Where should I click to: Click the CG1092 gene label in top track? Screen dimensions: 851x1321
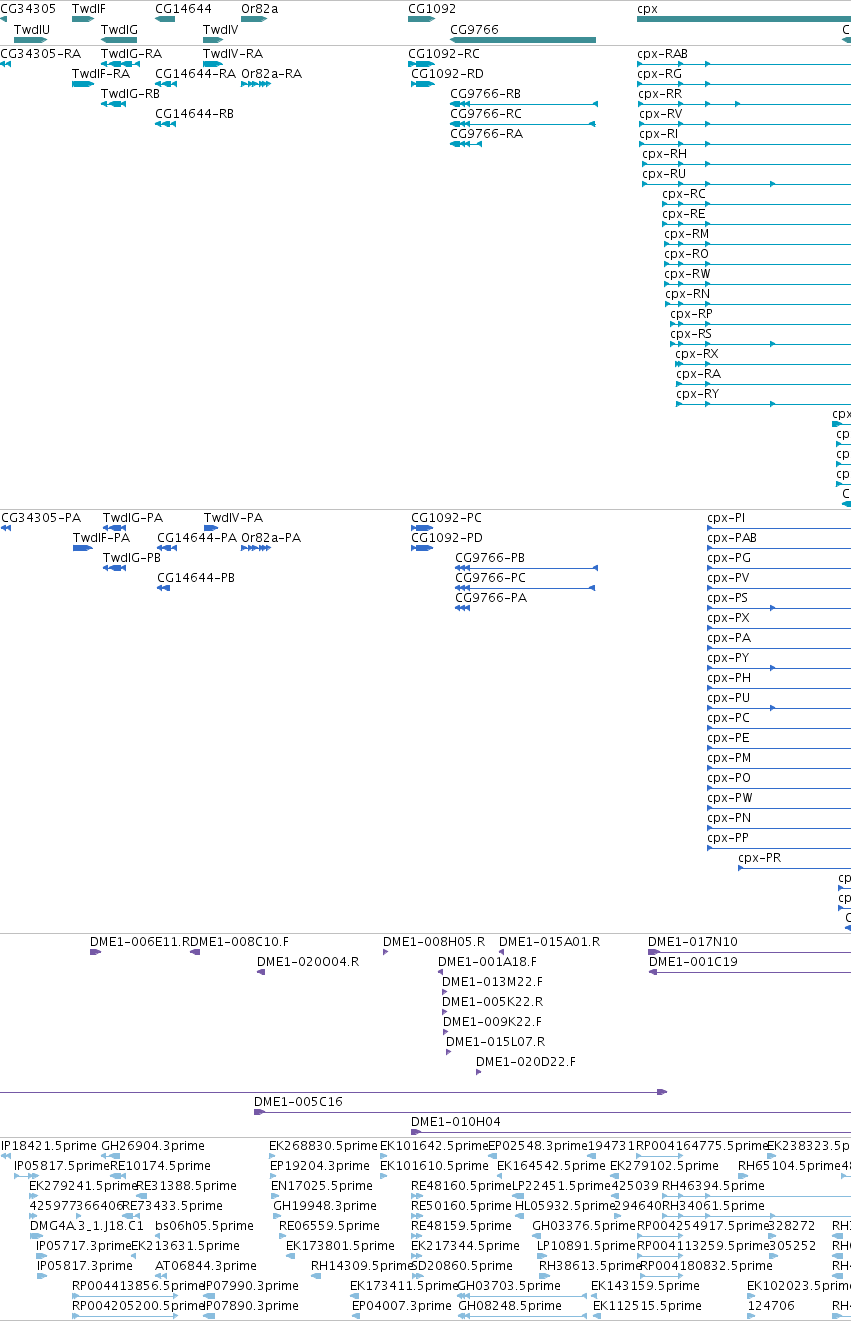pyautogui.click(x=432, y=8)
